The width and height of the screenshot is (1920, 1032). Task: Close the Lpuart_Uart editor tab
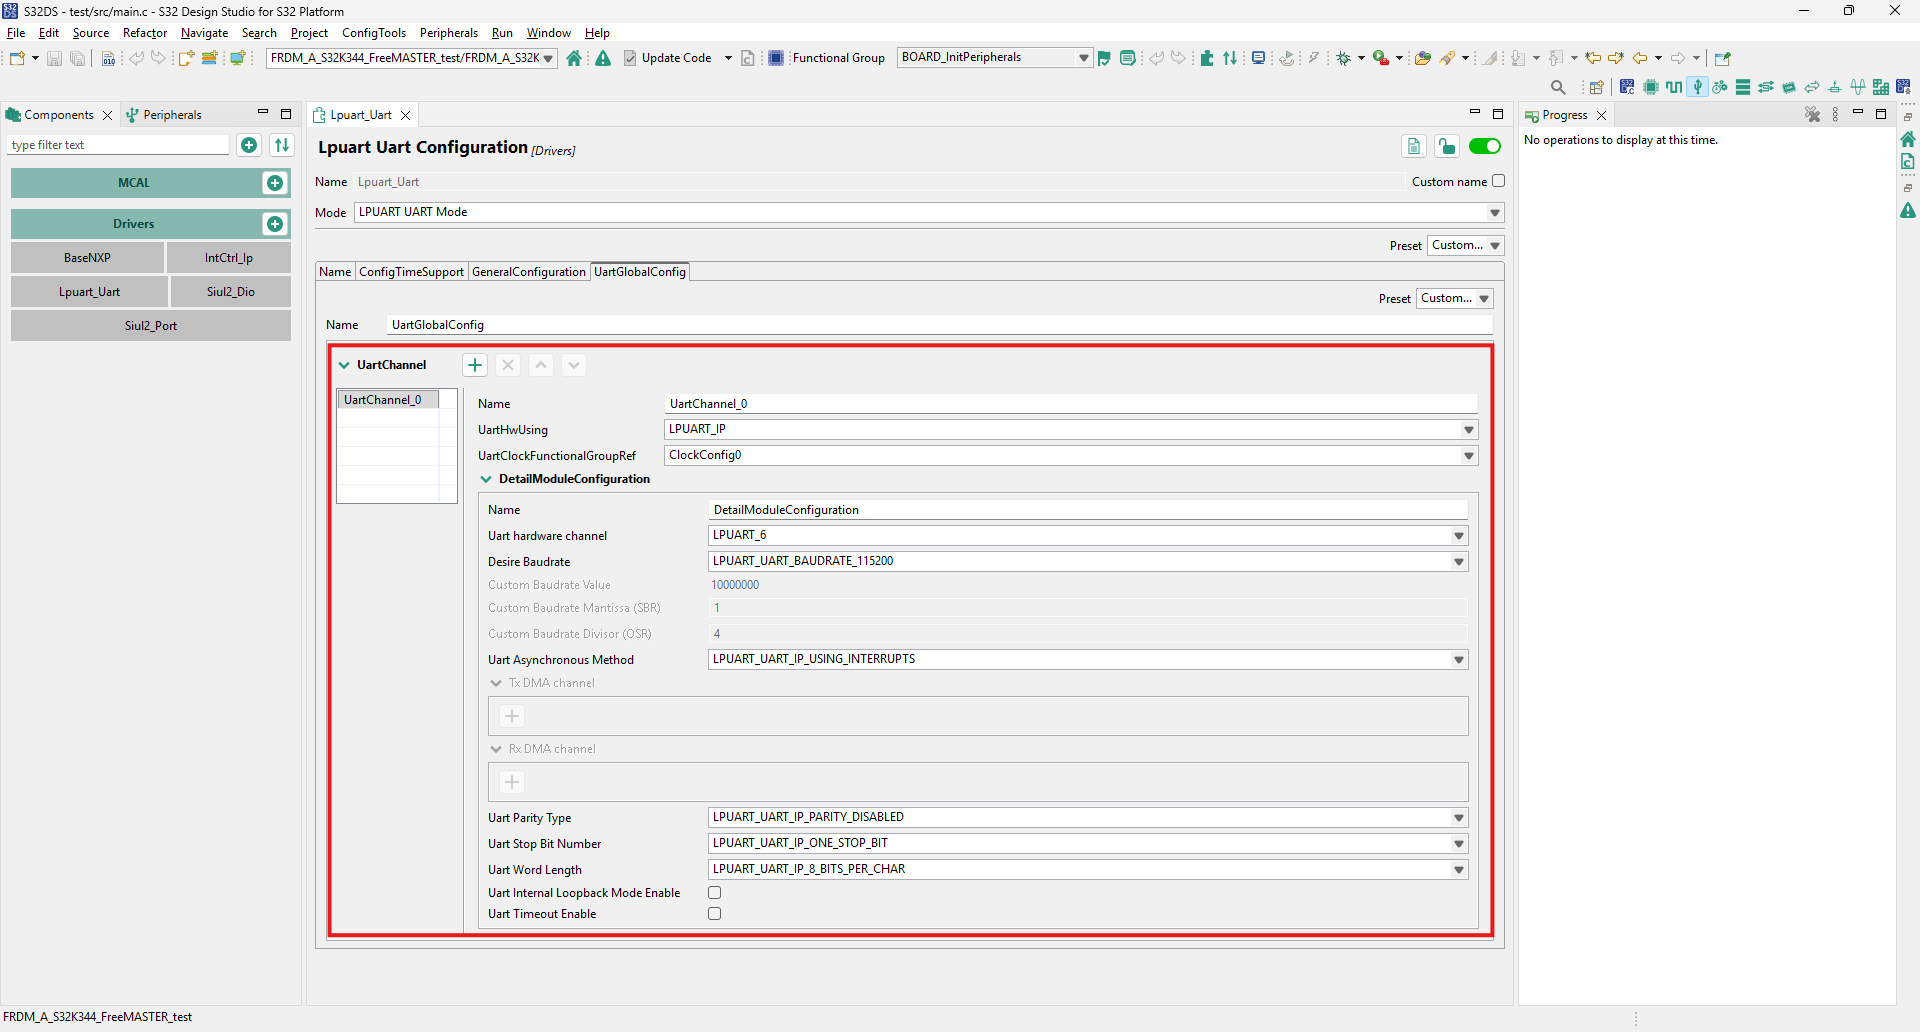406,116
